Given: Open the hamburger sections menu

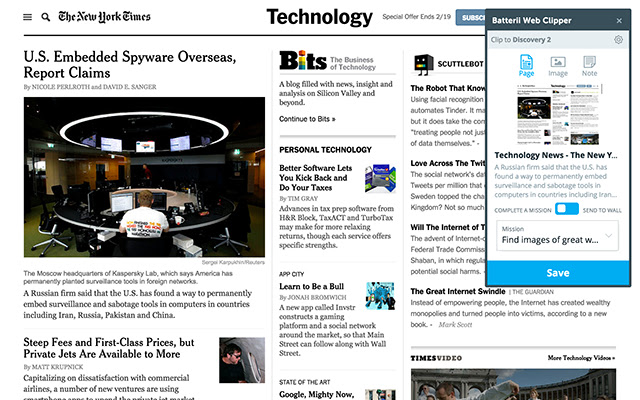Looking at the screenshot, I should click(x=27, y=17).
